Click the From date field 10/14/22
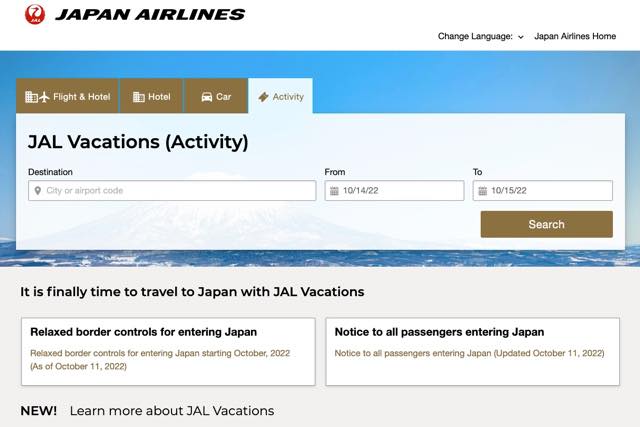 [x=394, y=191]
